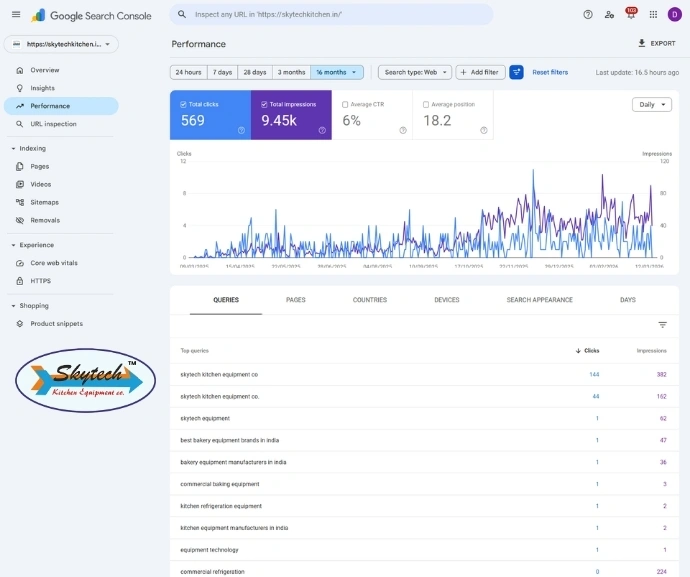690x577 pixels.
Task: Enable the Average position checkbox
Action: tap(426, 104)
